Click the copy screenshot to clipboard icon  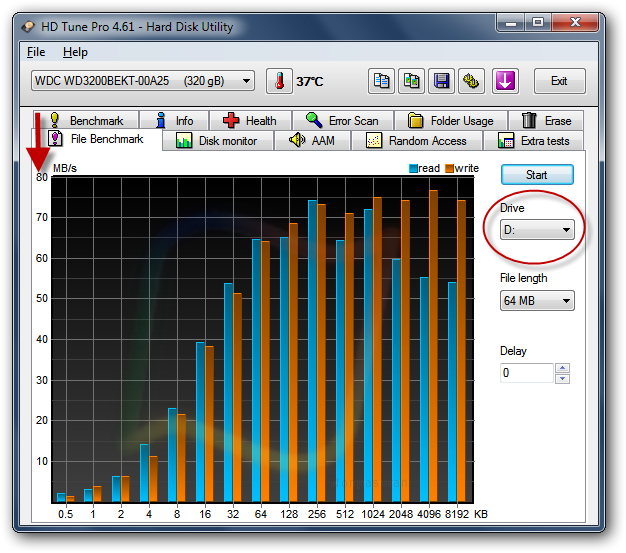click(x=411, y=81)
